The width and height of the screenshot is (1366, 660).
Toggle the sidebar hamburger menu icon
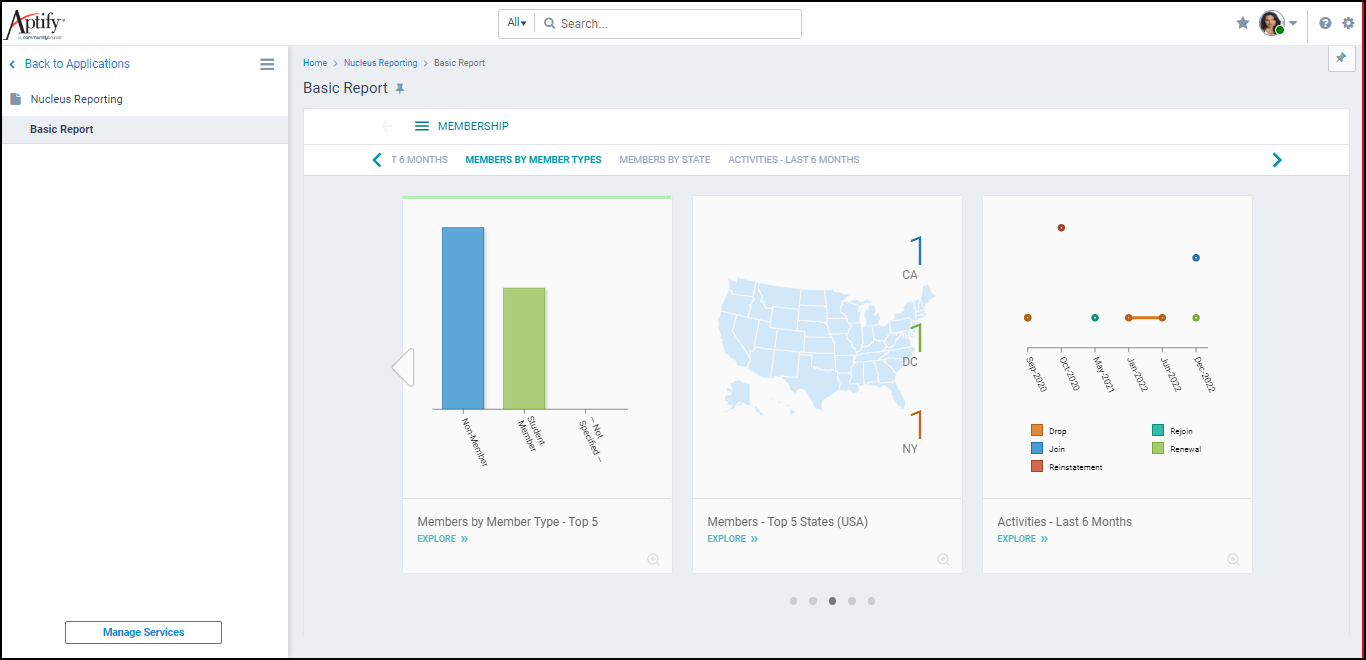tap(267, 64)
